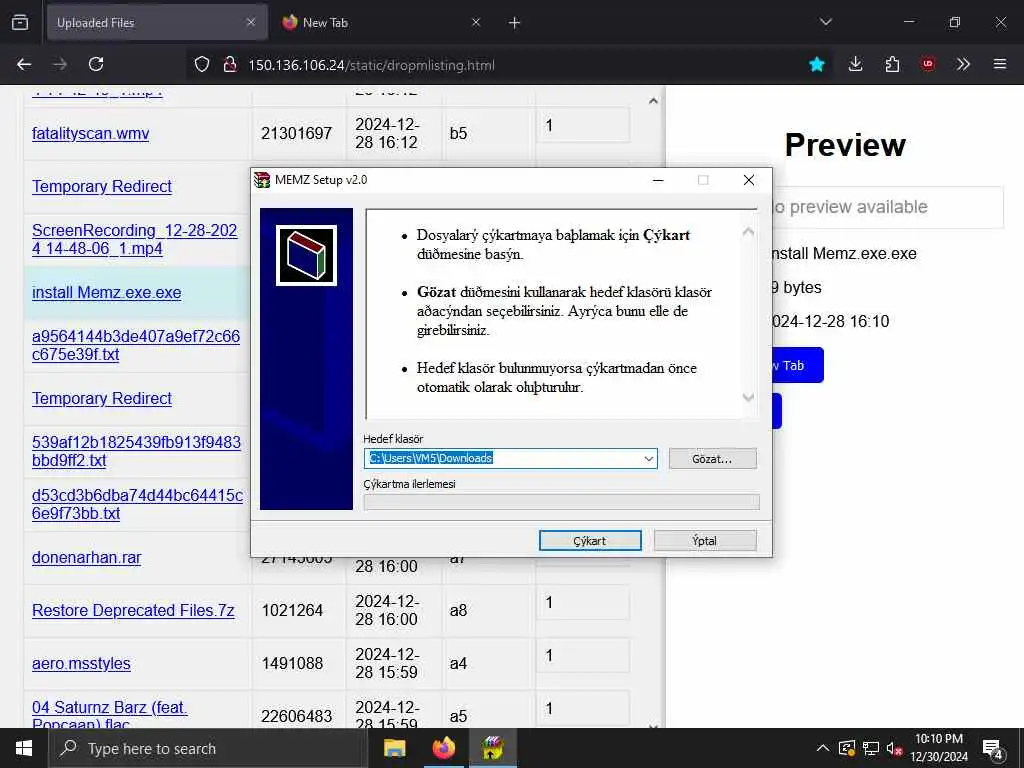Switch to the New Tab tab
Image resolution: width=1024 pixels, height=768 pixels.
point(382,22)
